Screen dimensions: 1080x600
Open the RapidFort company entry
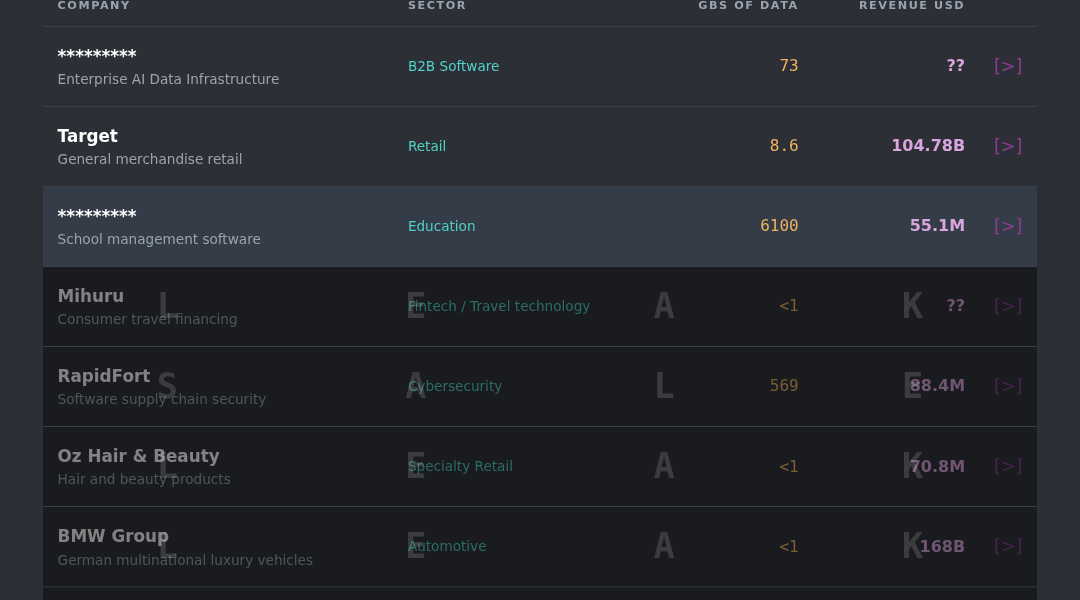(x=103, y=376)
